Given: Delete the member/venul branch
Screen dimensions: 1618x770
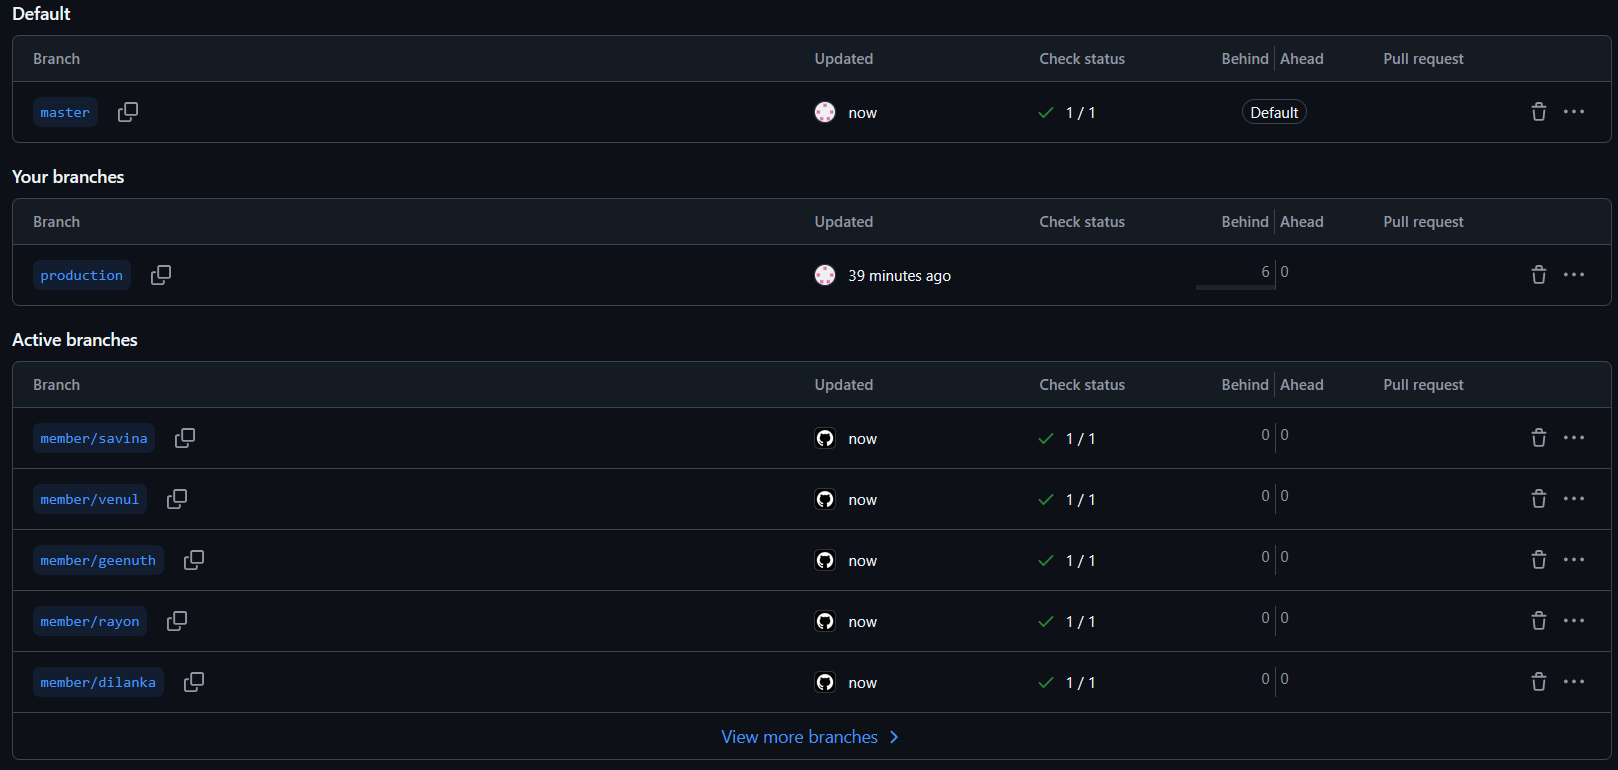Looking at the screenshot, I should pos(1539,499).
